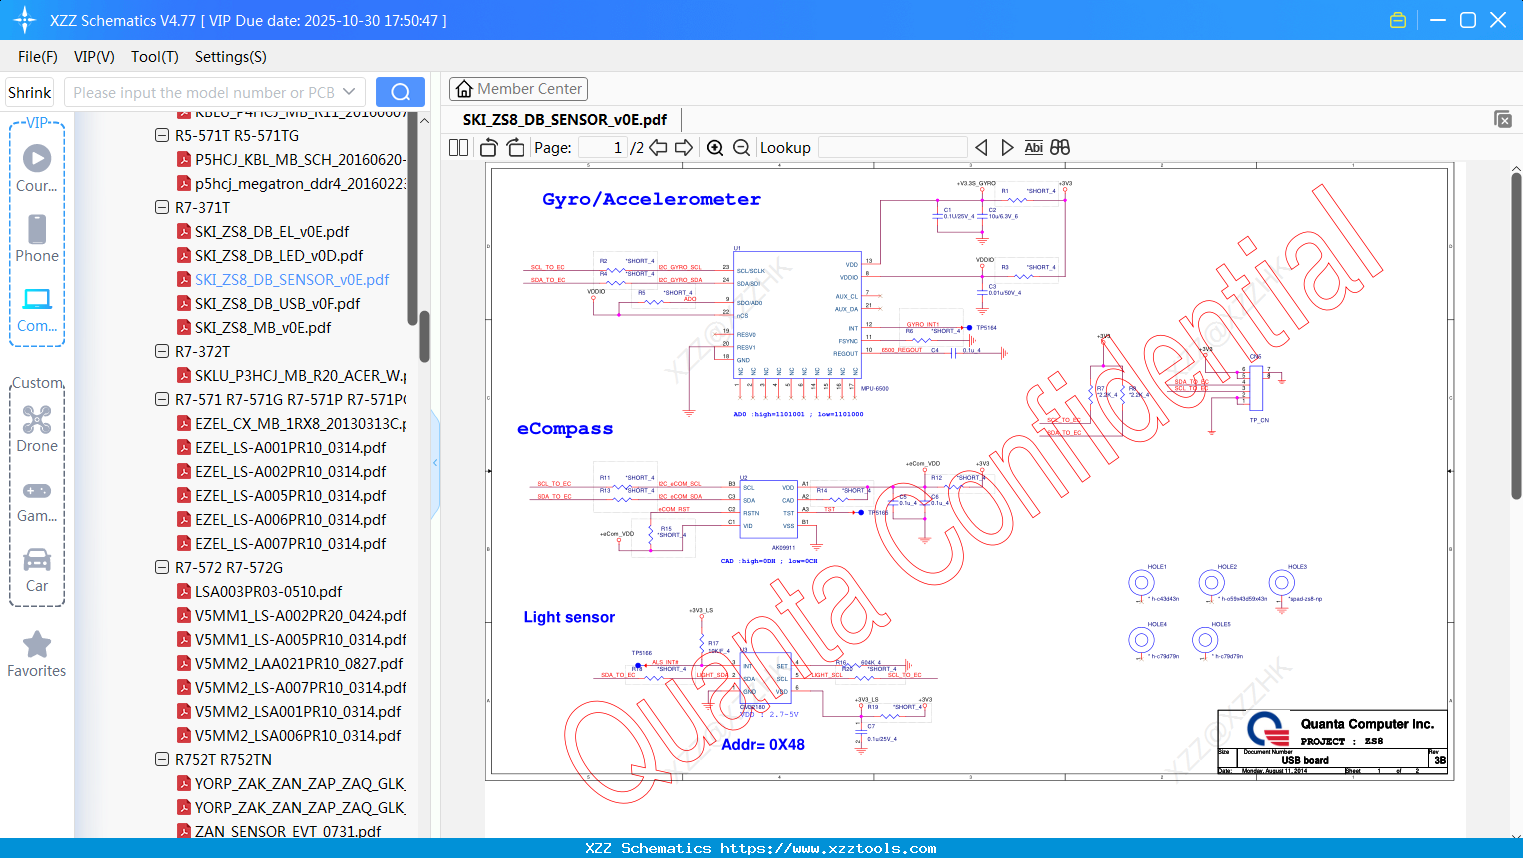Go to the previous page arrow

click(x=658, y=148)
